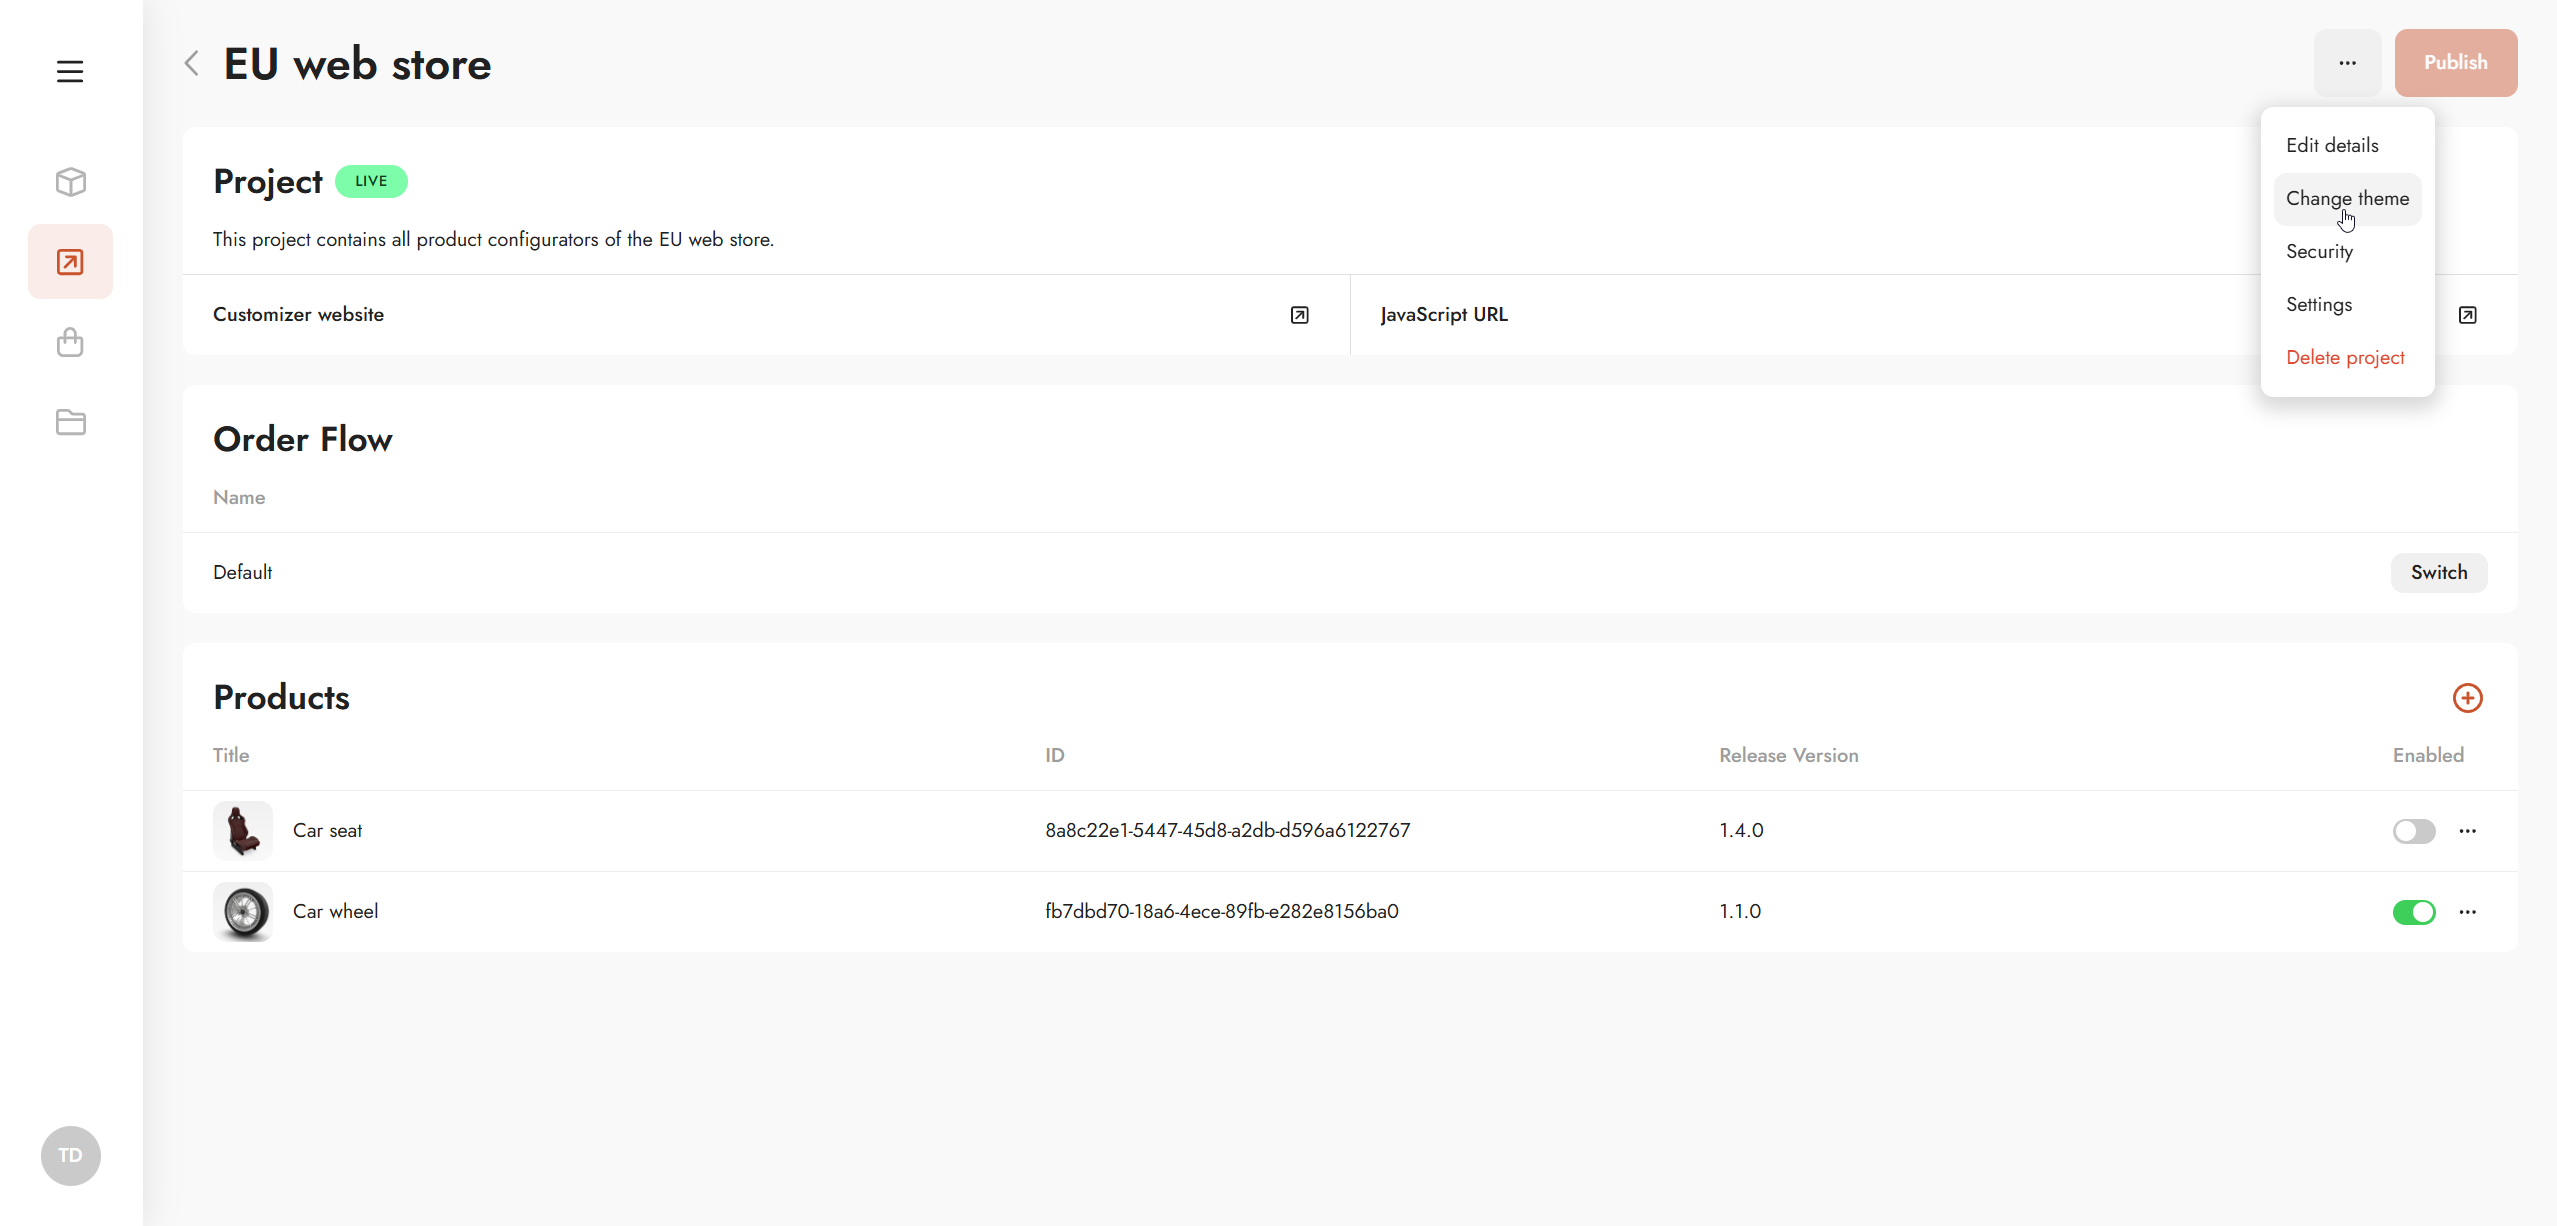
Task: Click the Publish button
Action: pos(2455,63)
